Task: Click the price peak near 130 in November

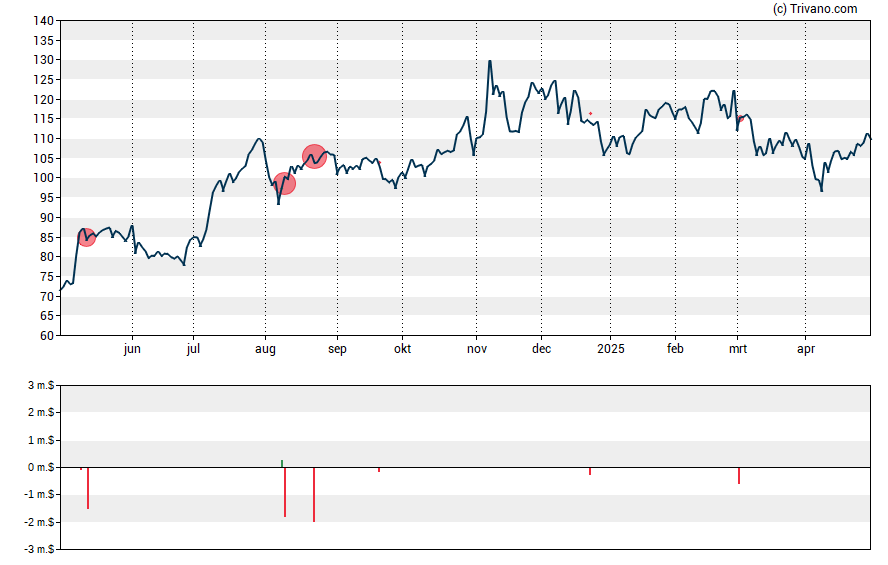Action: pyautogui.click(x=490, y=61)
